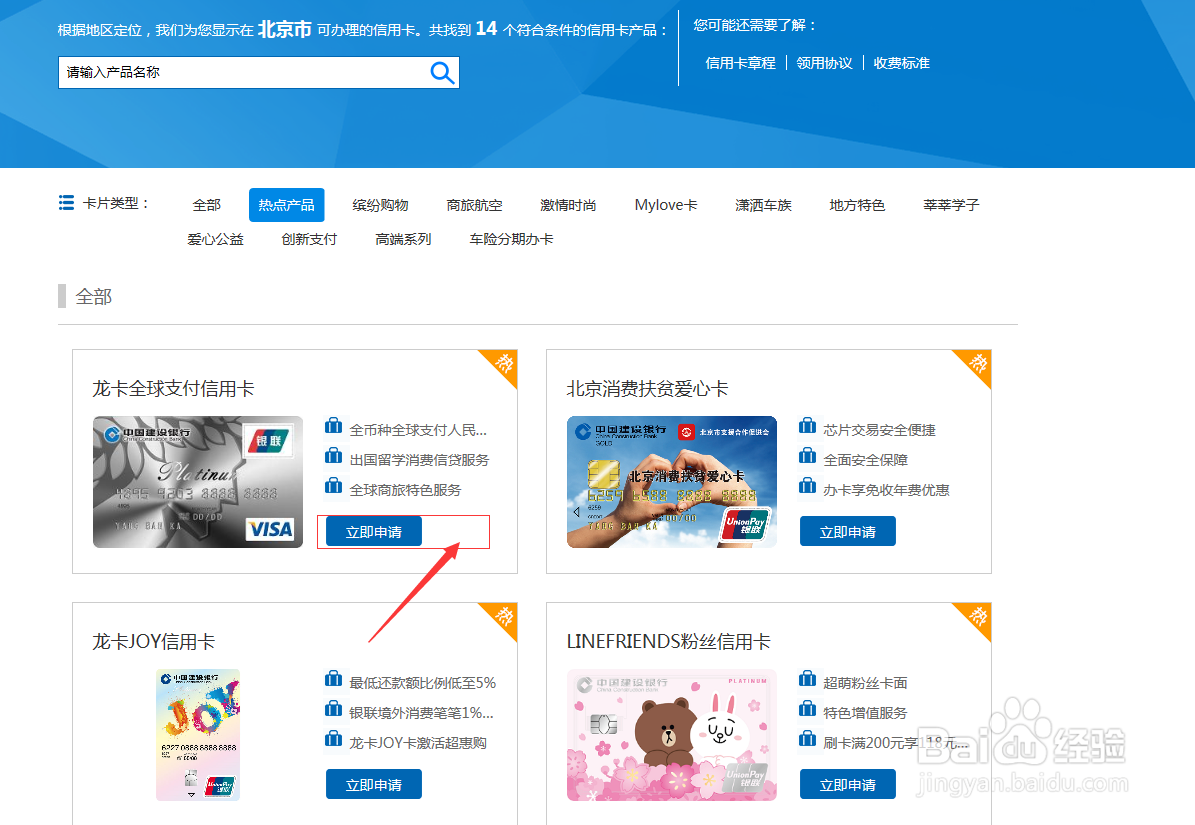Click the search magnifier icon

442,72
